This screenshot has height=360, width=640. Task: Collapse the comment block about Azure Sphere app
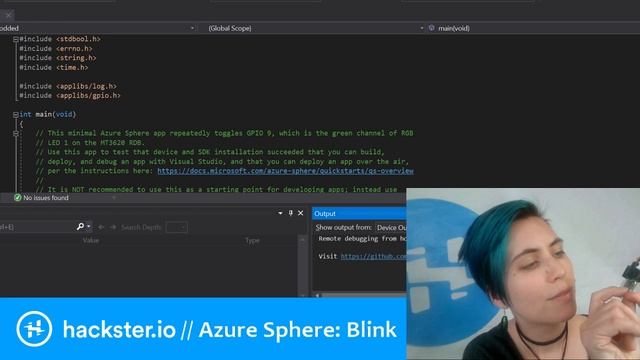click(x=16, y=133)
